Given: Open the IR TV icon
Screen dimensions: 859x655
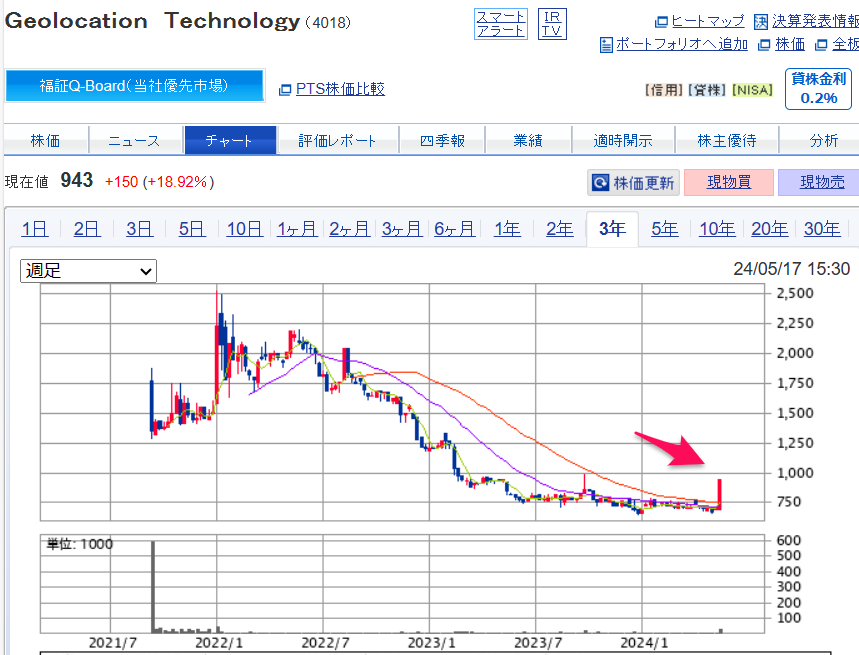Looking at the screenshot, I should pos(552,24).
